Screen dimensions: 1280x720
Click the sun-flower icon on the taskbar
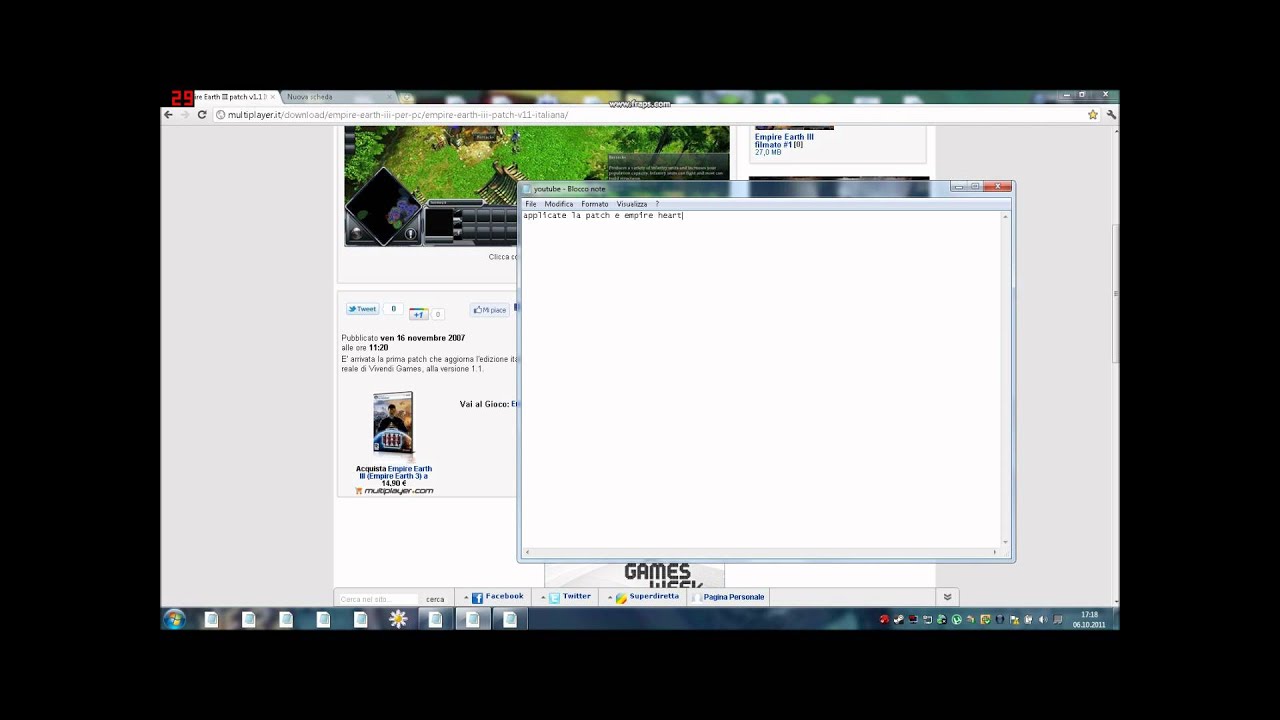pos(398,620)
